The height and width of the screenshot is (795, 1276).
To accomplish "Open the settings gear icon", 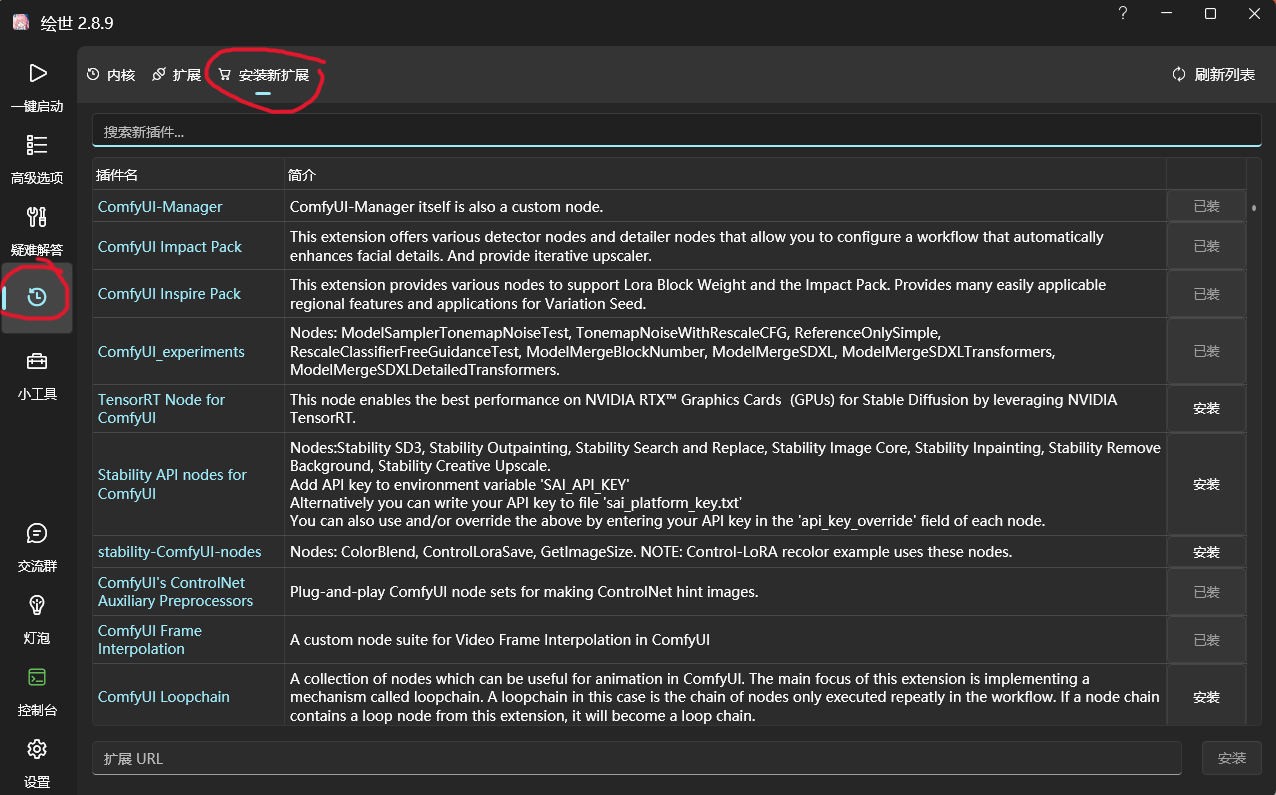I will (37, 749).
